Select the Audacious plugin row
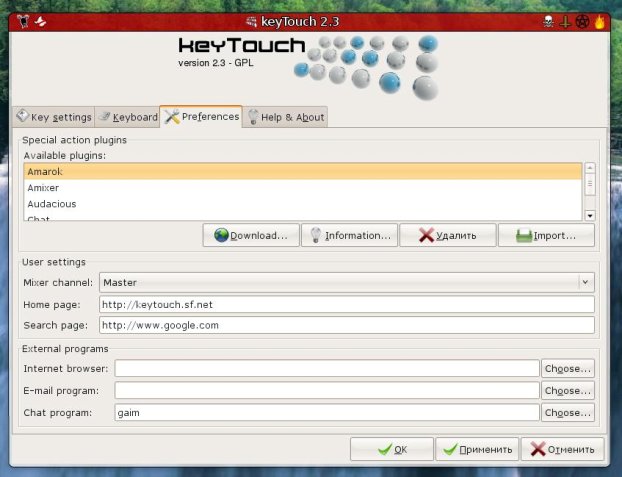Viewport: 622px width, 477px height. tap(303, 204)
